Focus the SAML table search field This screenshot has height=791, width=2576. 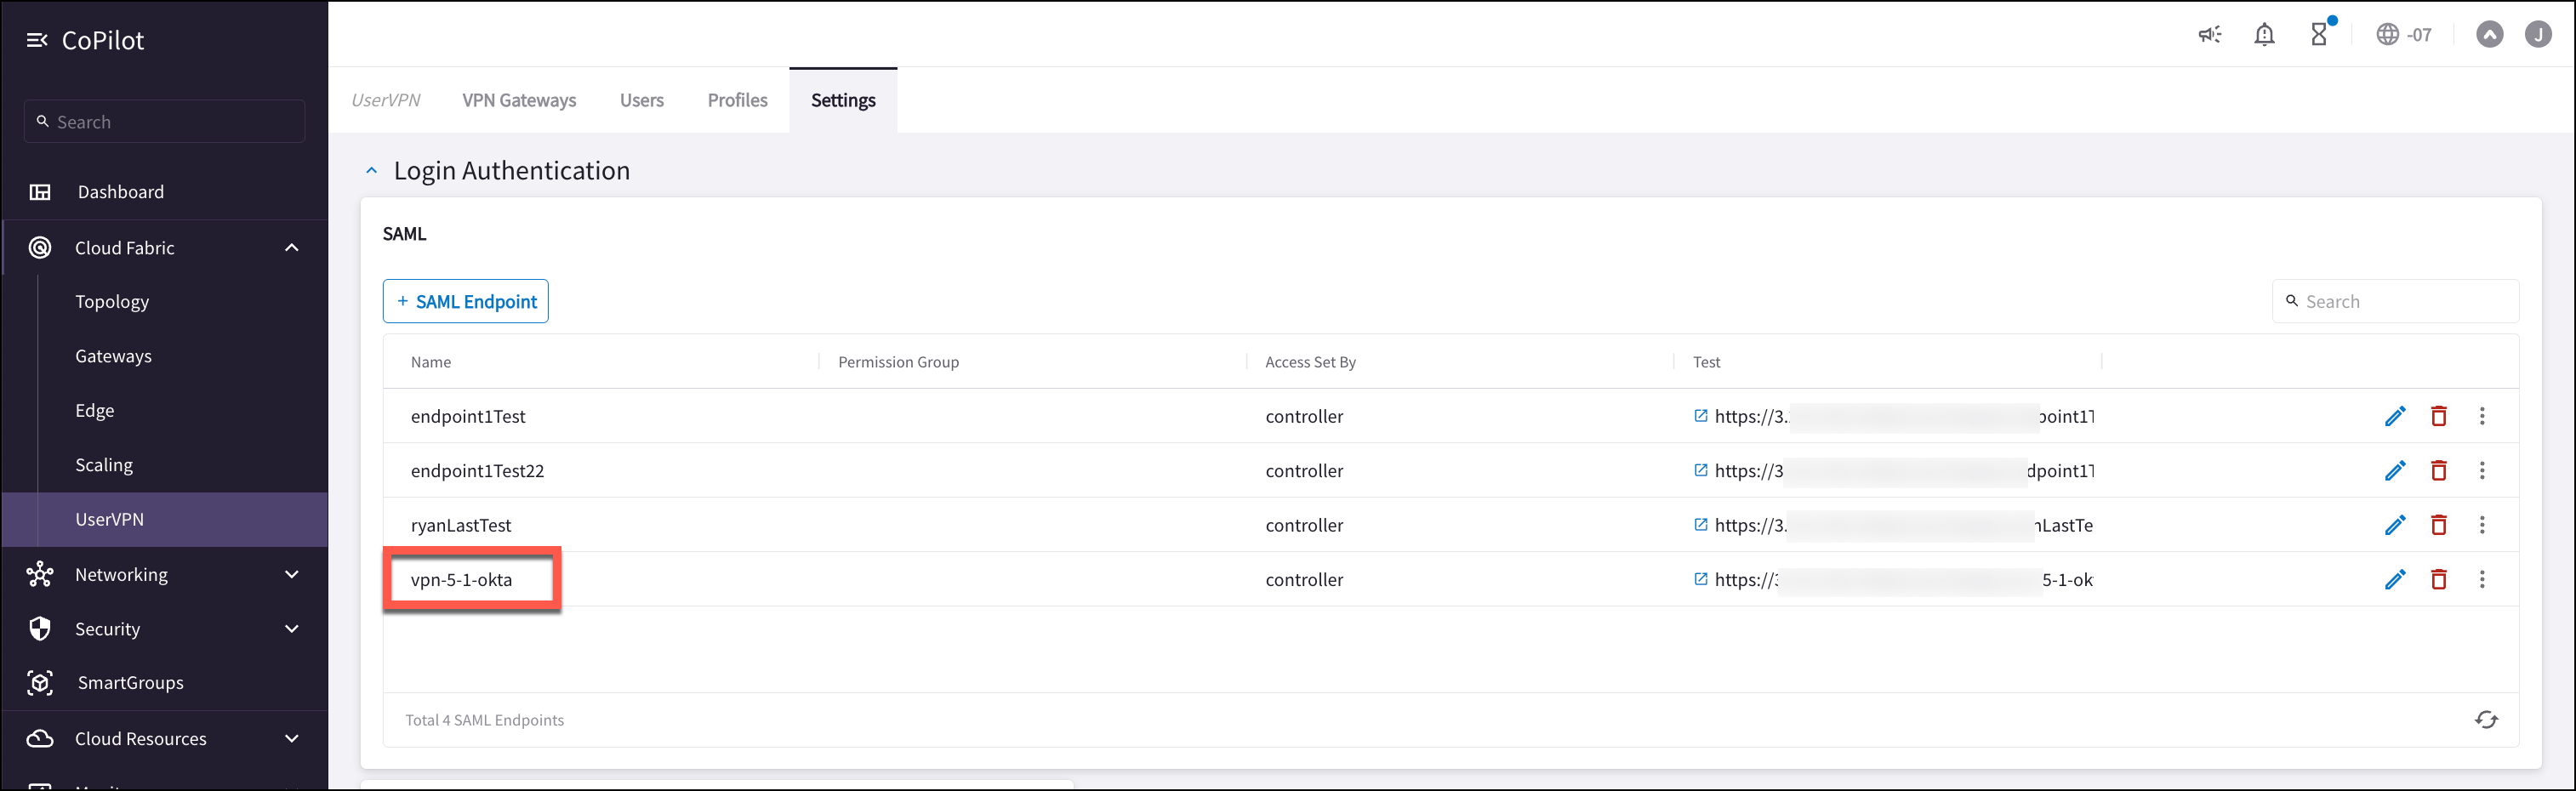click(x=2395, y=301)
